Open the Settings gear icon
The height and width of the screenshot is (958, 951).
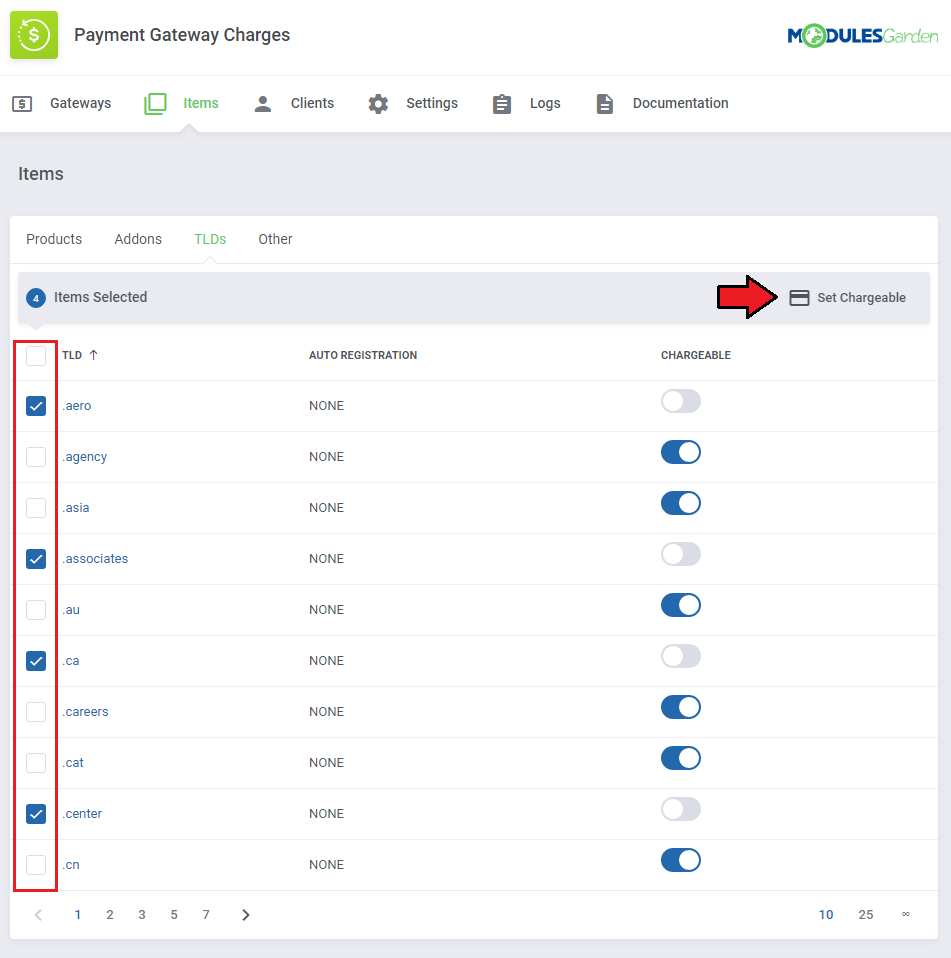[378, 104]
